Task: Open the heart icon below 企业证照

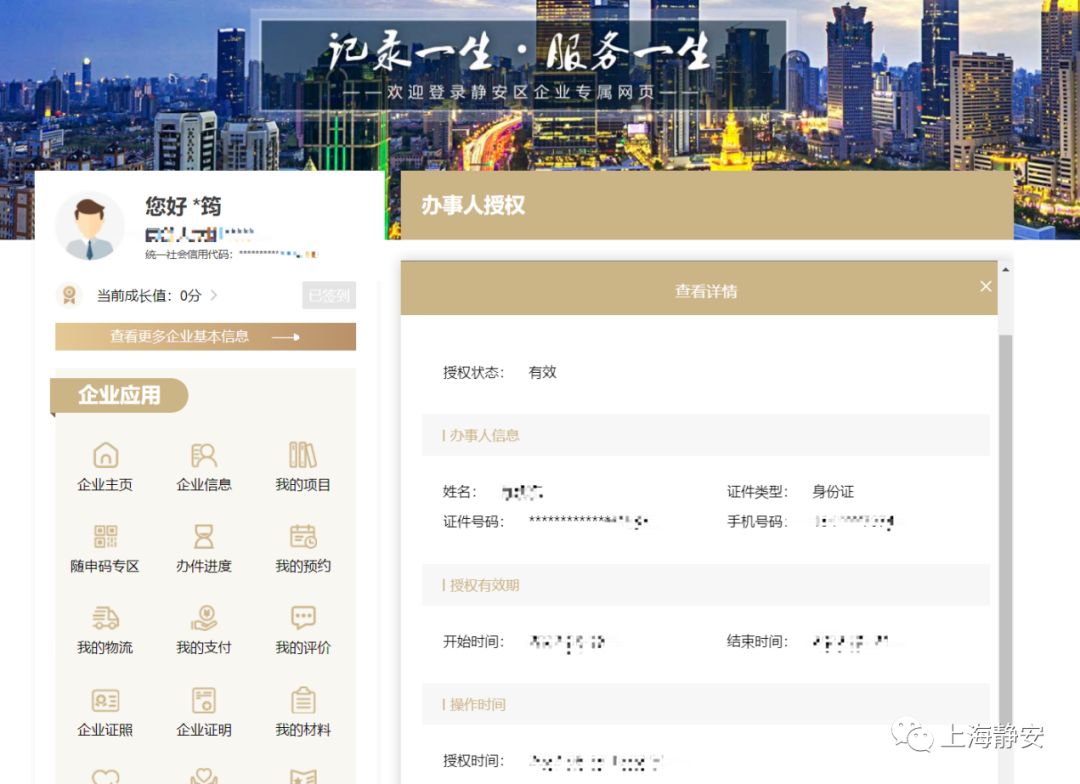Action: [106, 775]
